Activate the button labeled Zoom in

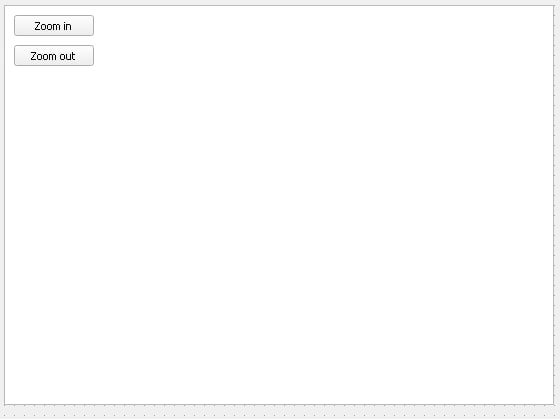pos(54,26)
